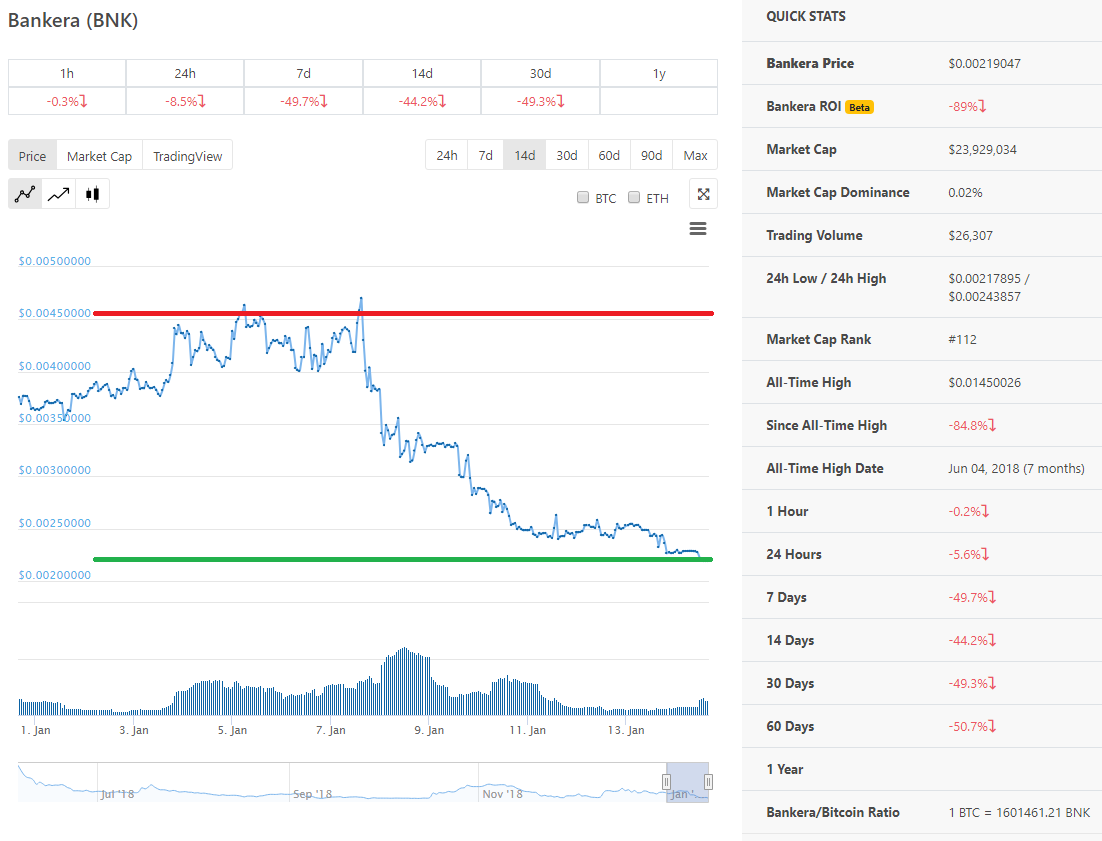Switch to candlestick chart view
Image resolution: width=1102 pixels, height=841 pixels.
92,194
